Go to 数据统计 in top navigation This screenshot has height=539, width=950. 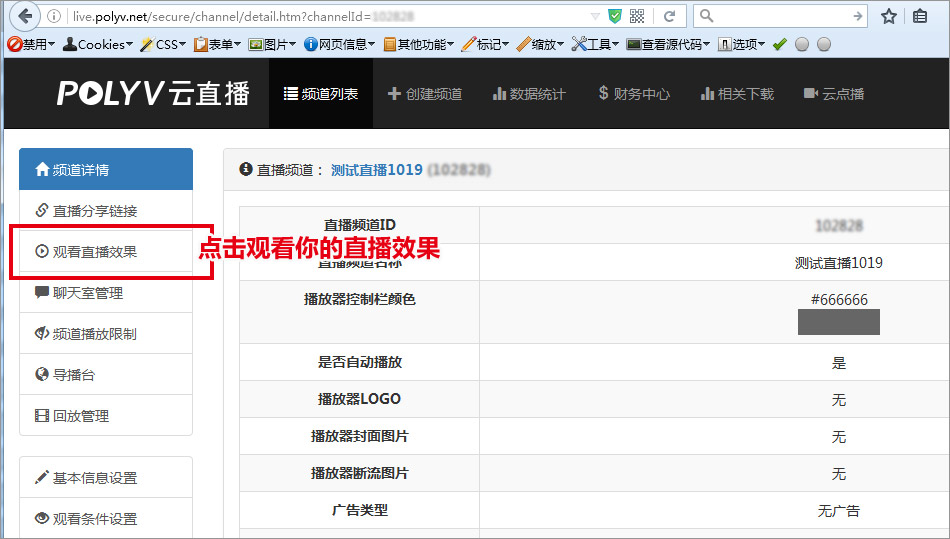pos(529,94)
